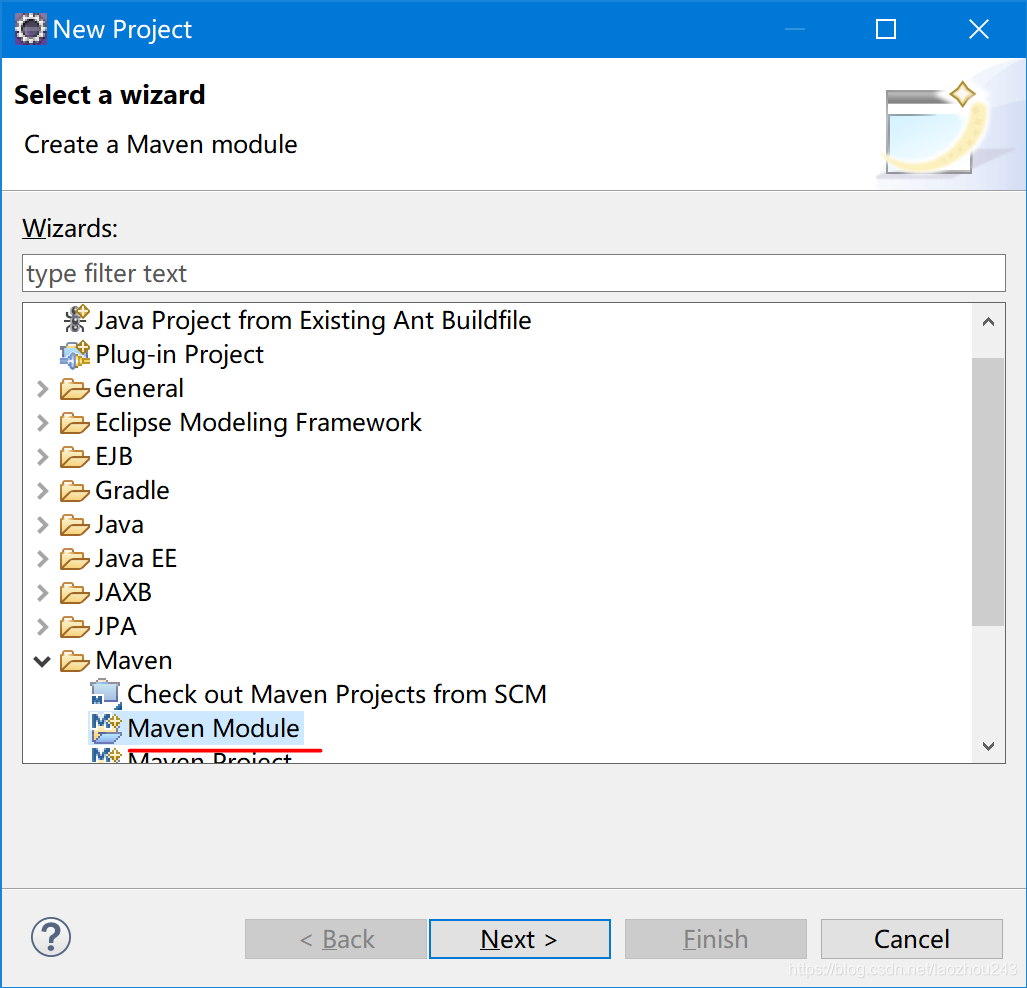Click the Cancel button
Image resolution: width=1027 pixels, height=988 pixels.
pyautogui.click(x=912, y=939)
